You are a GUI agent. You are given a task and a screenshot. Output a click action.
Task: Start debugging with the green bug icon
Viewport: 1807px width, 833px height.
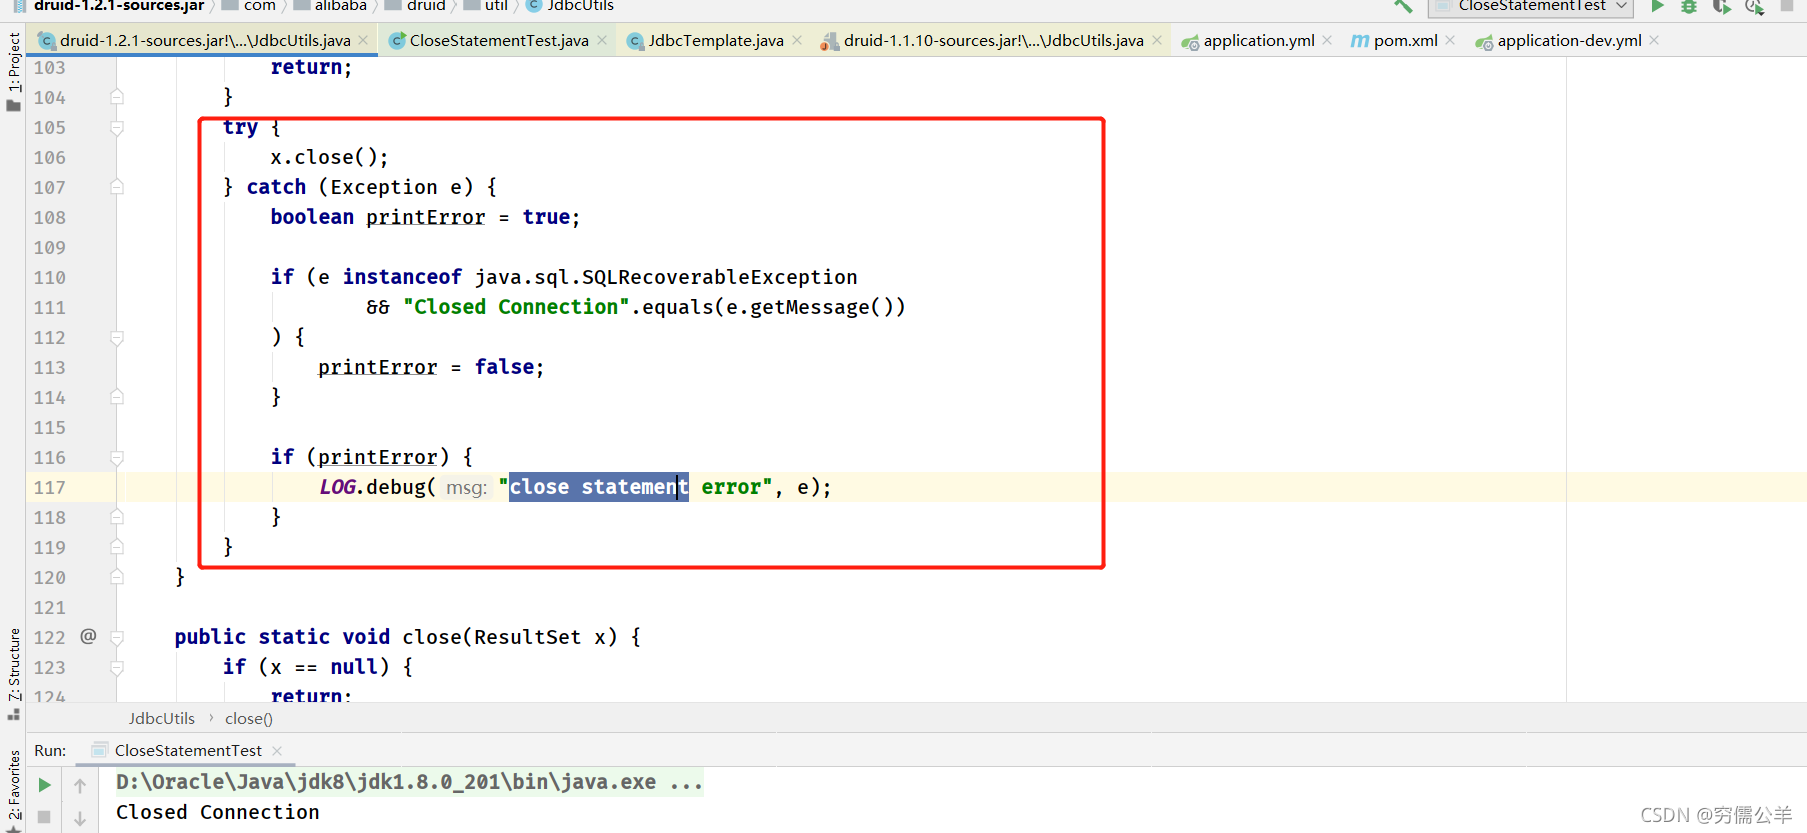click(1689, 6)
